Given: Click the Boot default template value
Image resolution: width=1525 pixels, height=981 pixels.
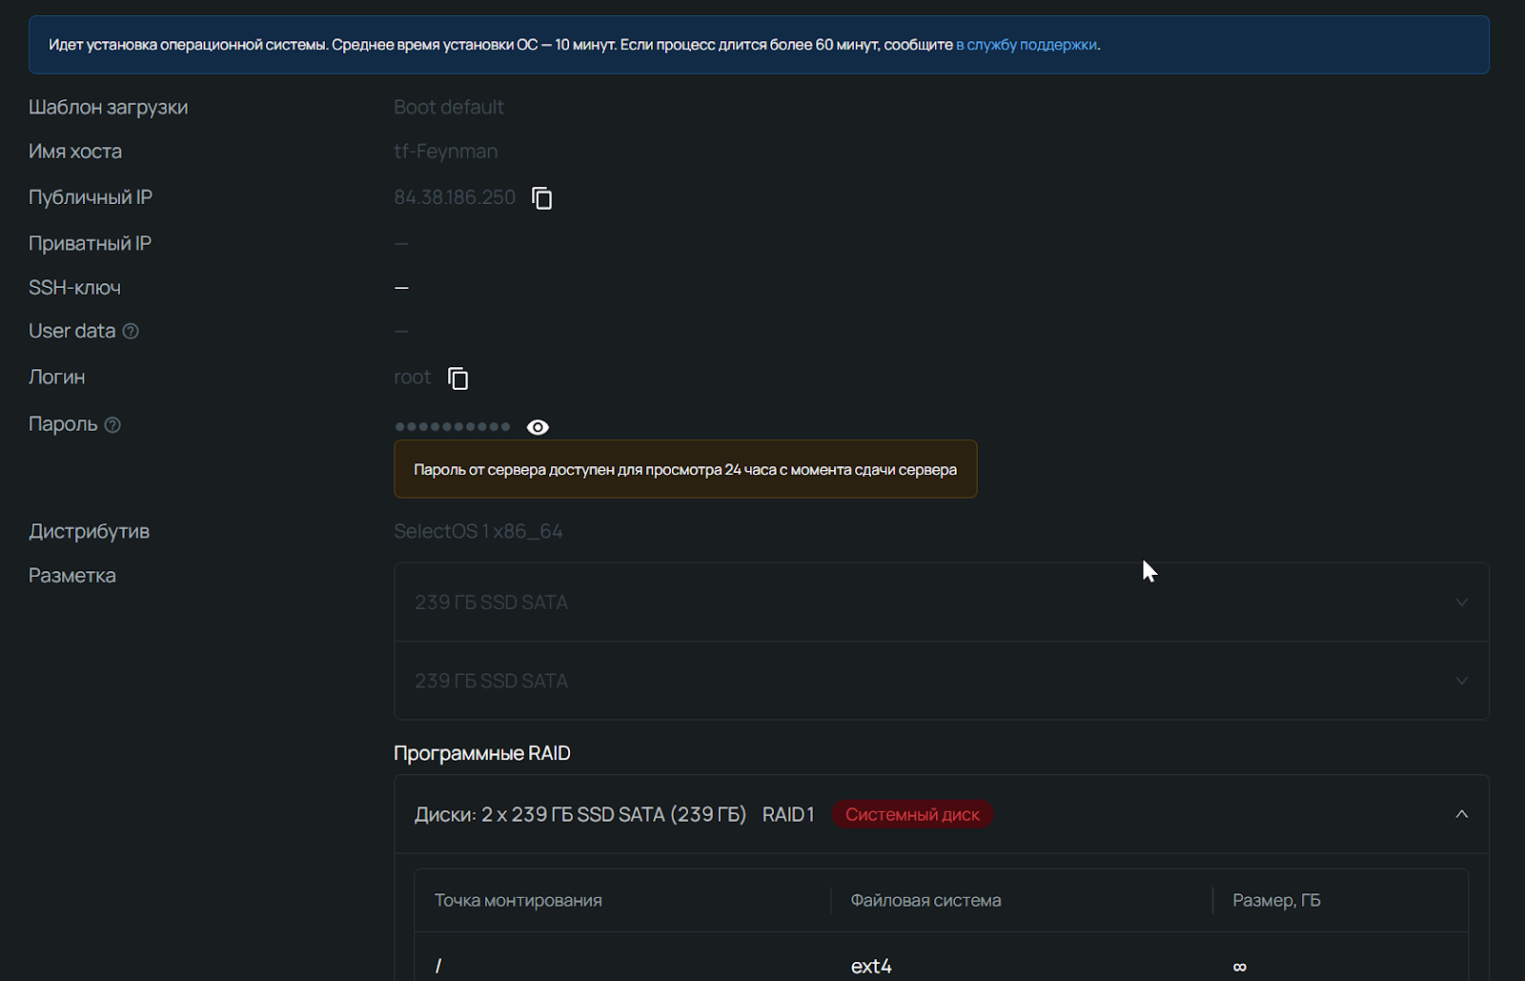Looking at the screenshot, I should point(448,107).
